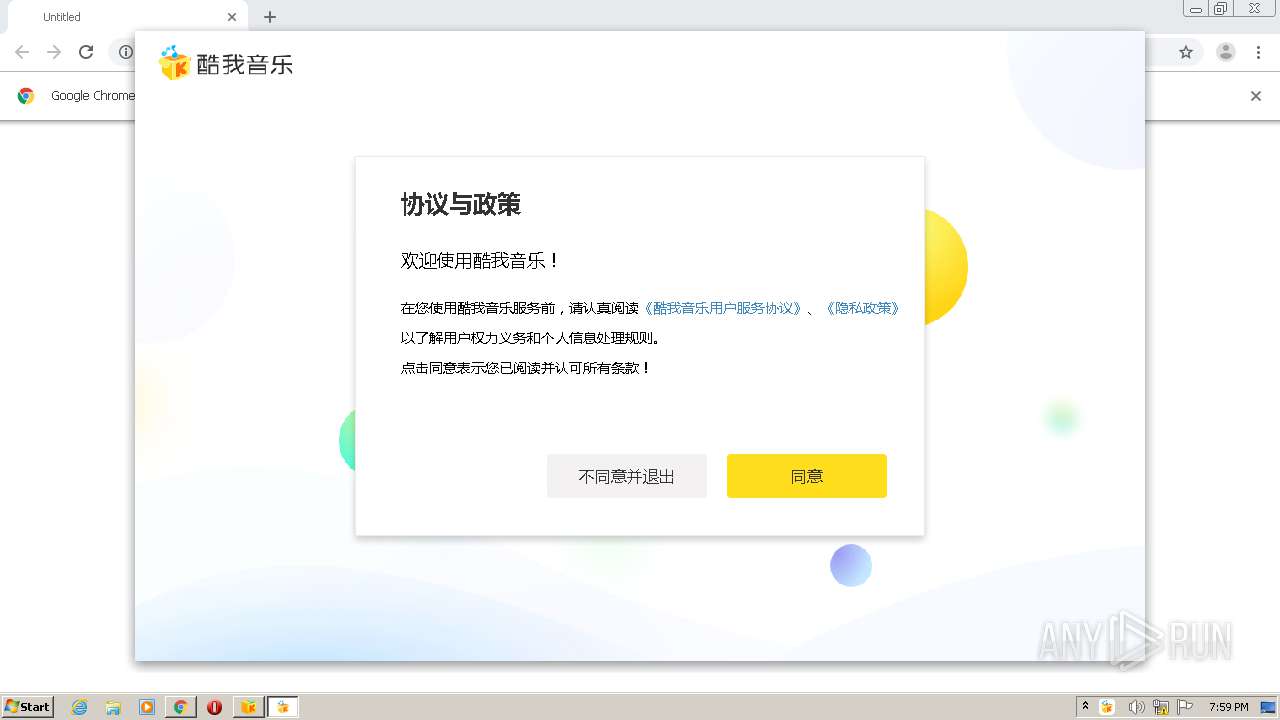Open a new Chrome tab
Image resolution: width=1280 pixels, height=720 pixels.
270,17
